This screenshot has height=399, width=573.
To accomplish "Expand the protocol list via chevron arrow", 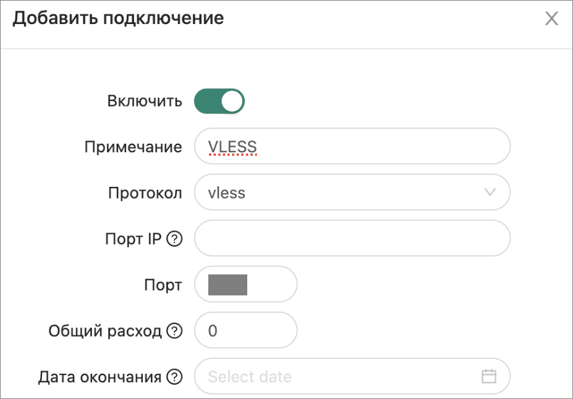I will (490, 192).
